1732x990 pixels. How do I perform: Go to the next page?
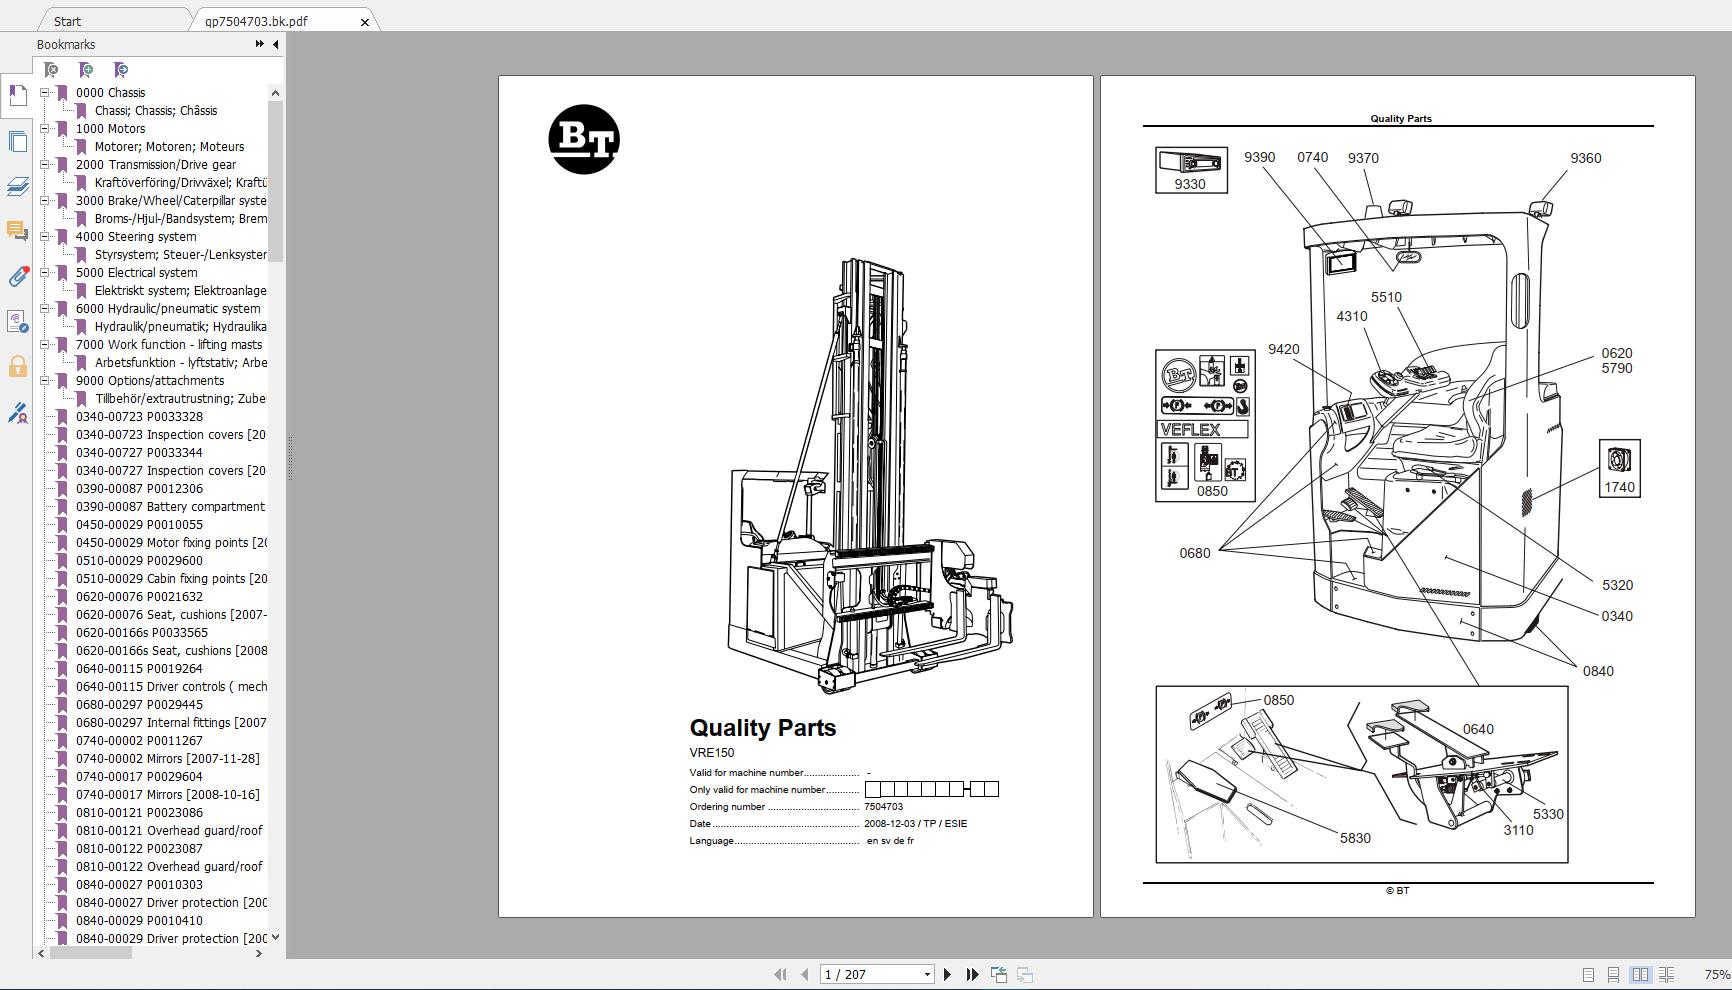(x=947, y=974)
